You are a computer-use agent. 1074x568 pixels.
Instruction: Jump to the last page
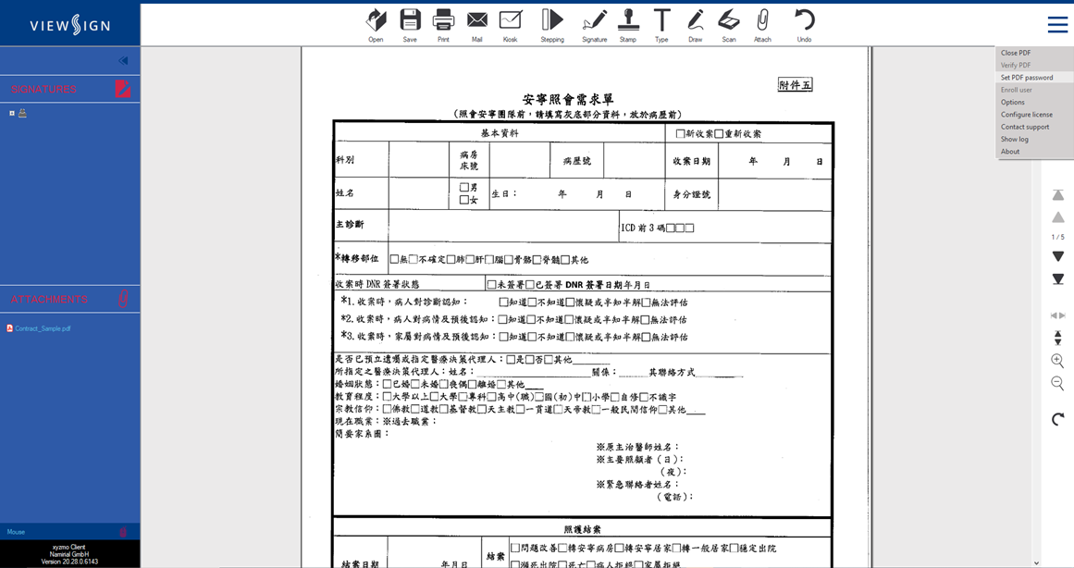click(x=1058, y=279)
